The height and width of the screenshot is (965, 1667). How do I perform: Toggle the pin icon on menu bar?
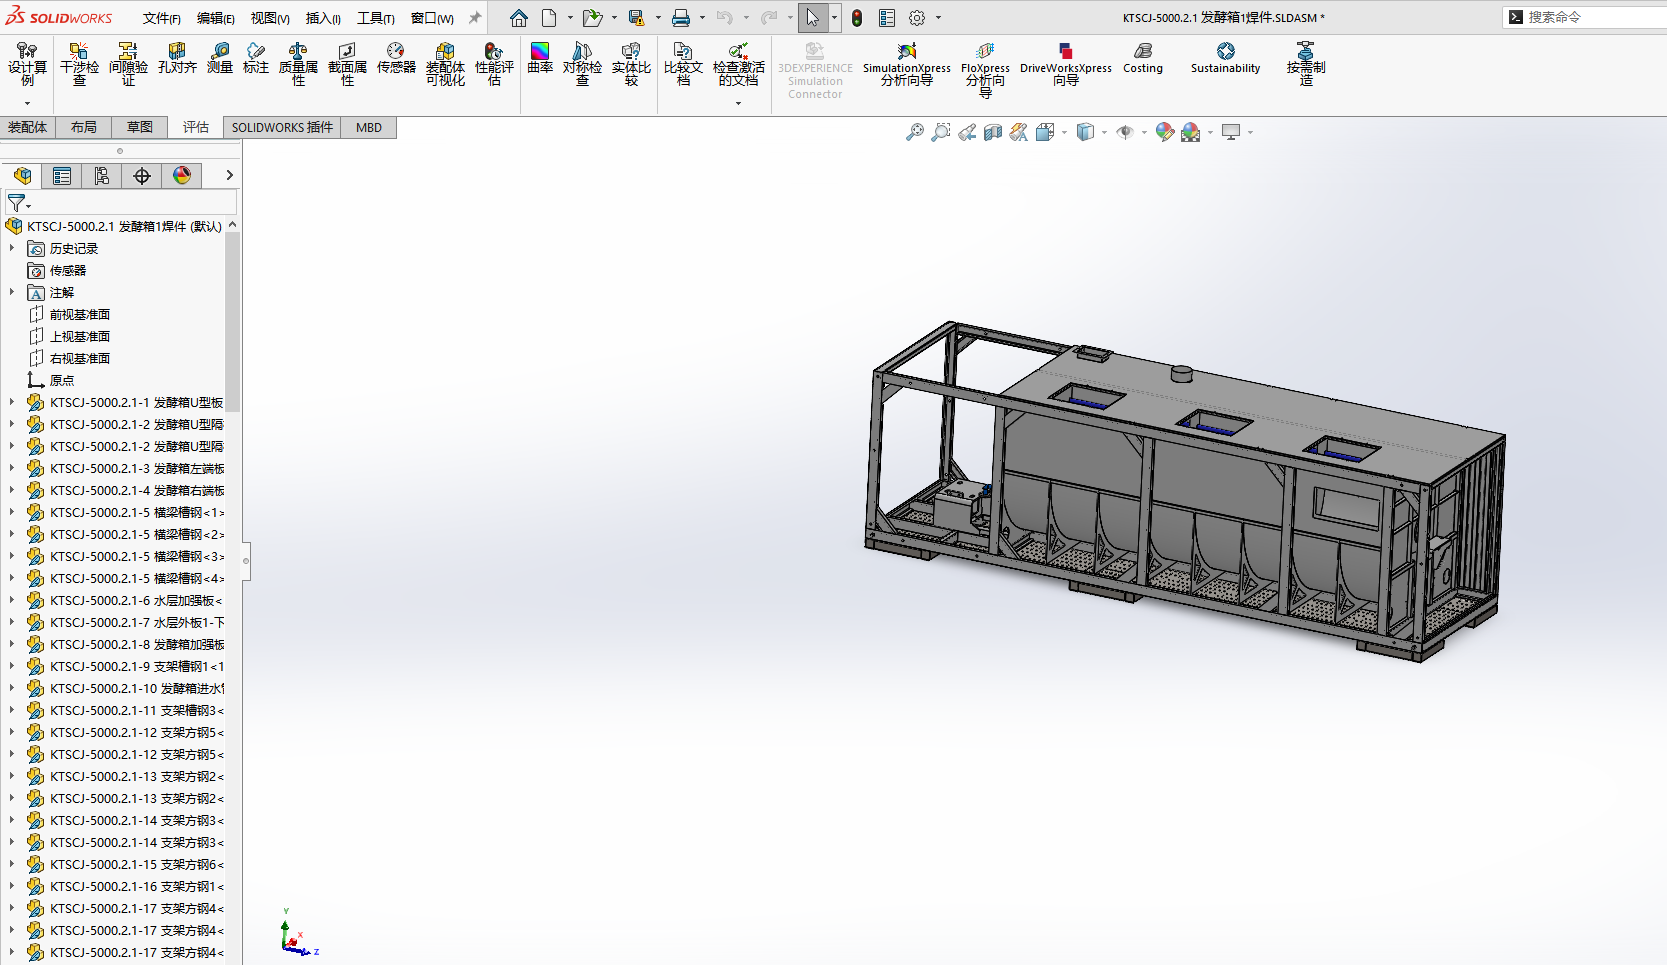point(475,18)
